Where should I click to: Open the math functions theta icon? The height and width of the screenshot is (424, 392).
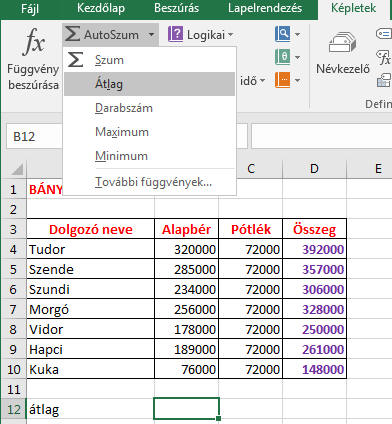pyautogui.click(x=282, y=57)
